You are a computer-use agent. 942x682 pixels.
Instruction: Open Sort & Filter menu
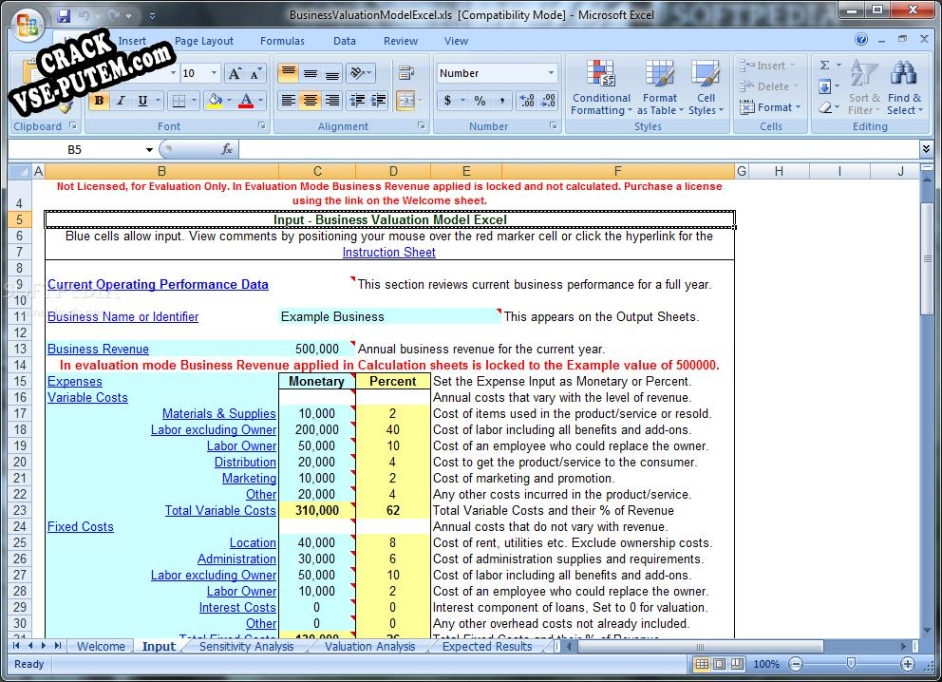[864, 88]
